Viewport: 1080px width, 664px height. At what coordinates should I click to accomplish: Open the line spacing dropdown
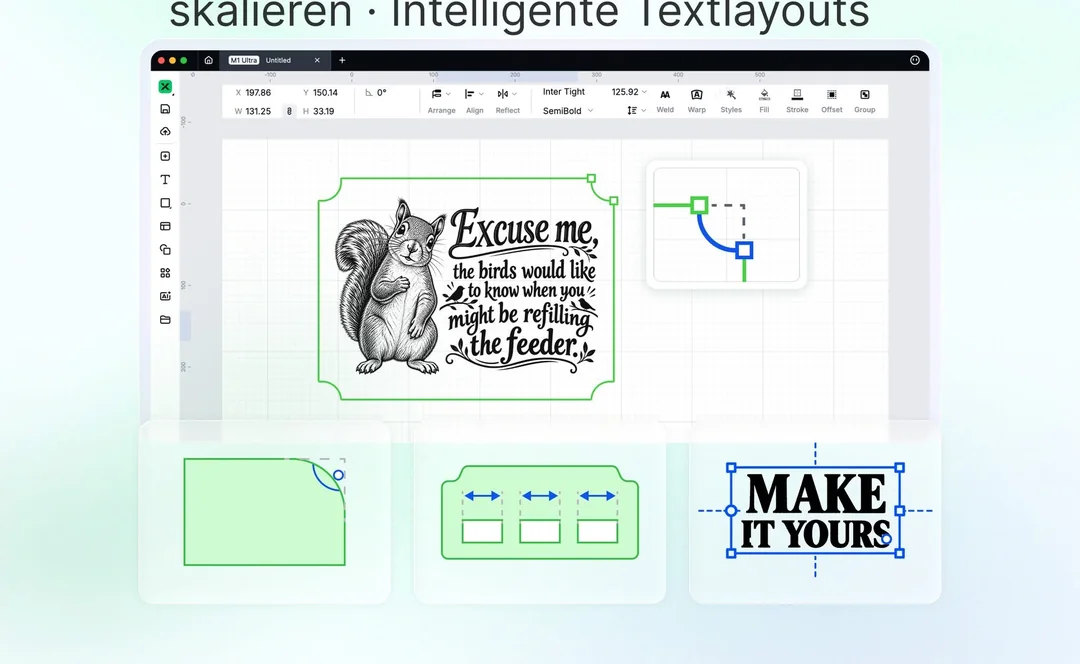[636, 110]
